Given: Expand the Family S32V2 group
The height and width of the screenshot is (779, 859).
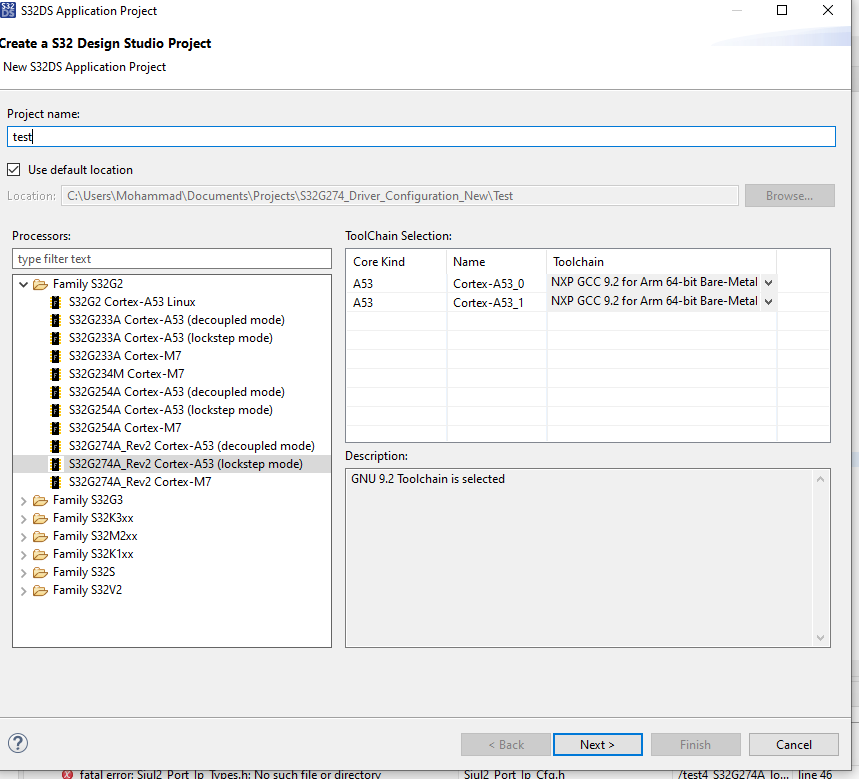Looking at the screenshot, I should click(x=23, y=590).
